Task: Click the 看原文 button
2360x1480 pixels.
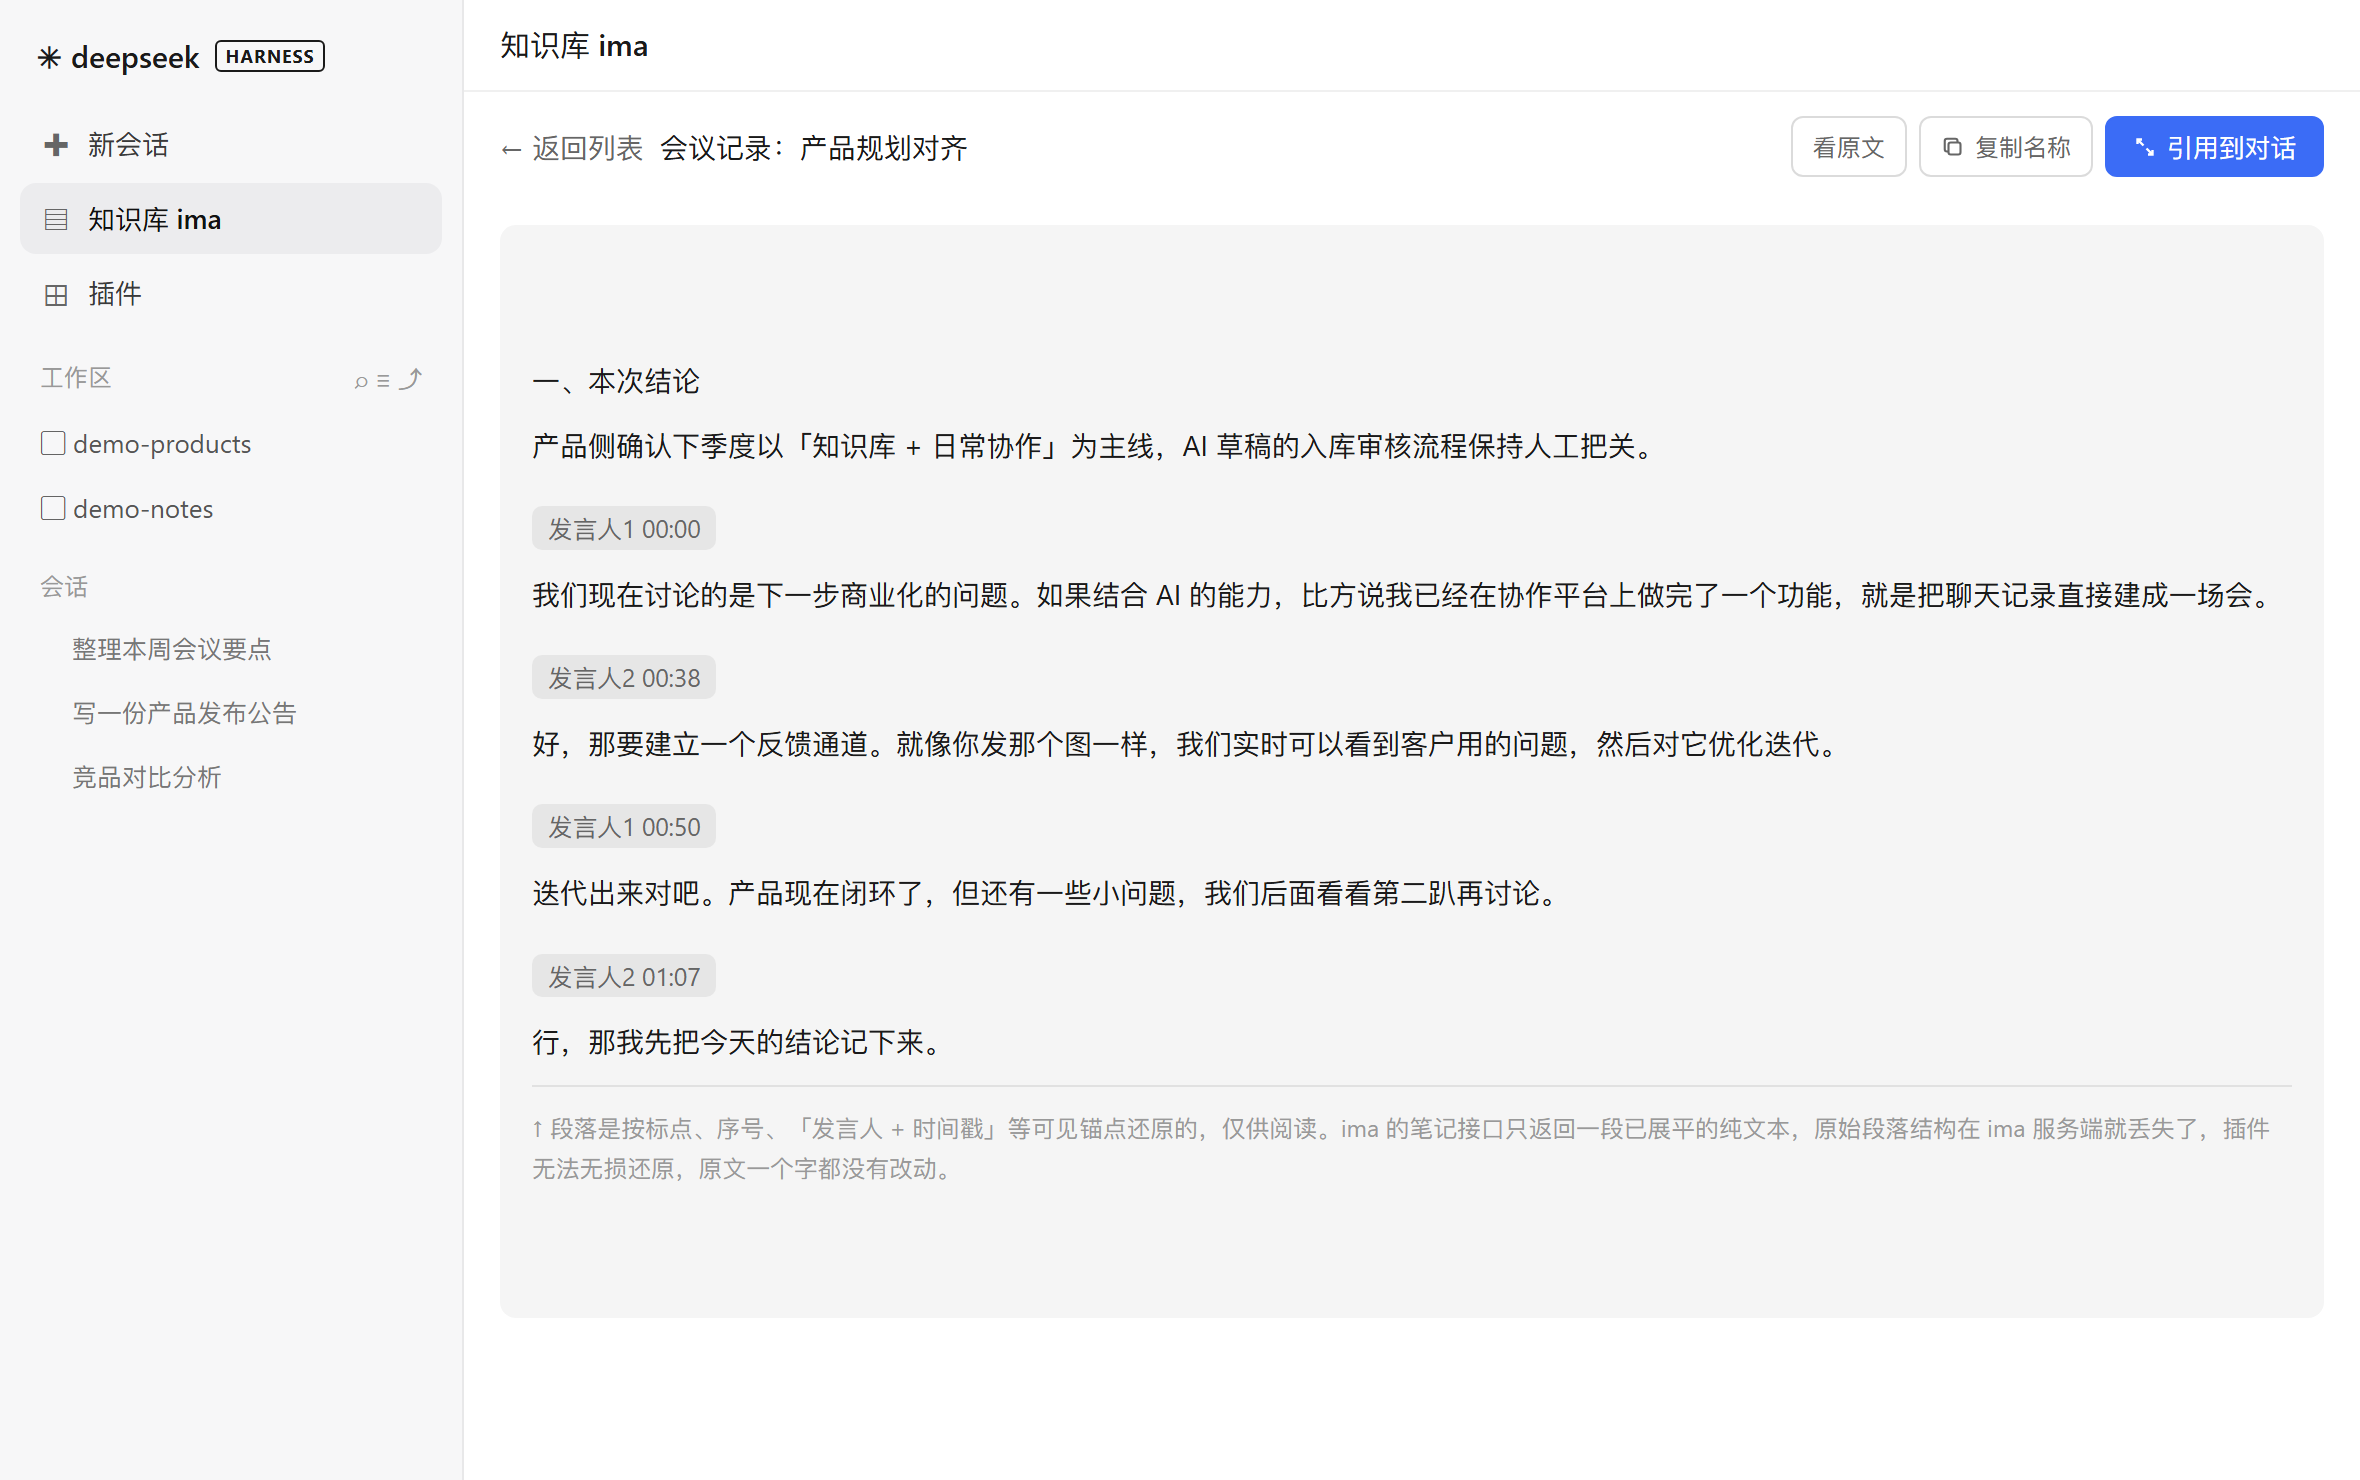Action: (x=1848, y=147)
